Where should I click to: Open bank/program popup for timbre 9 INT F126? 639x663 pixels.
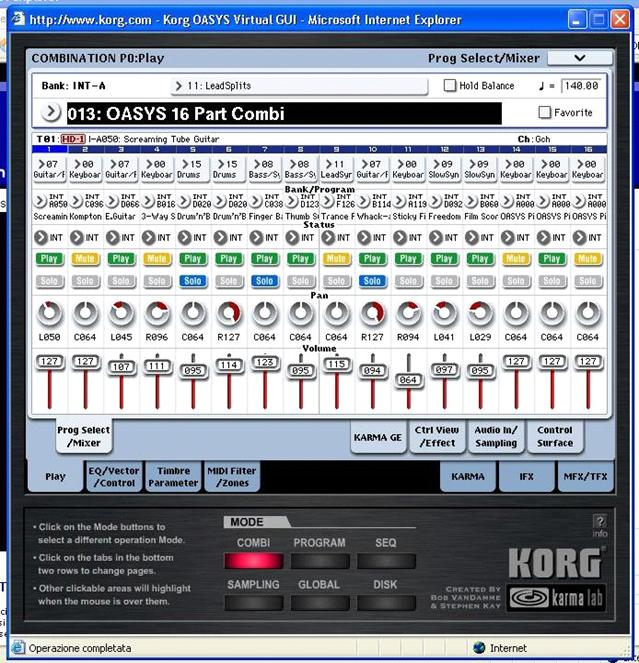[327, 201]
